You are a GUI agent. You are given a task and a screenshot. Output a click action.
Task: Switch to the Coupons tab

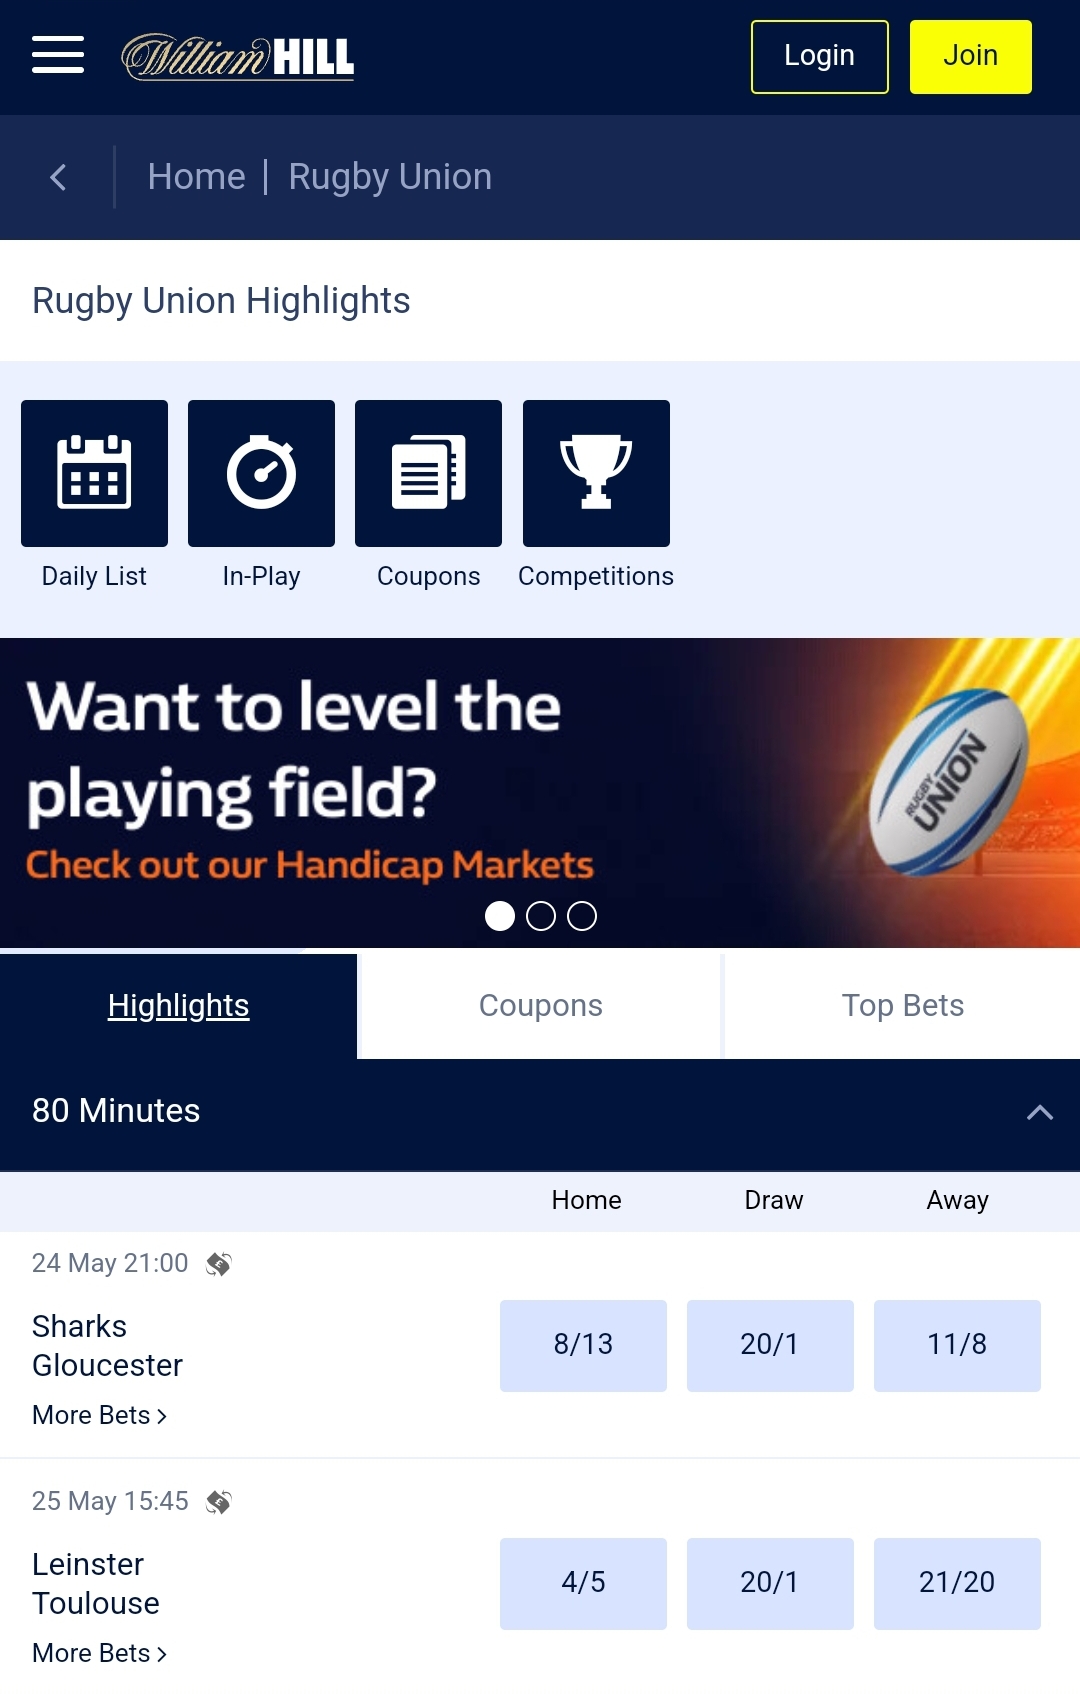[x=539, y=1004]
